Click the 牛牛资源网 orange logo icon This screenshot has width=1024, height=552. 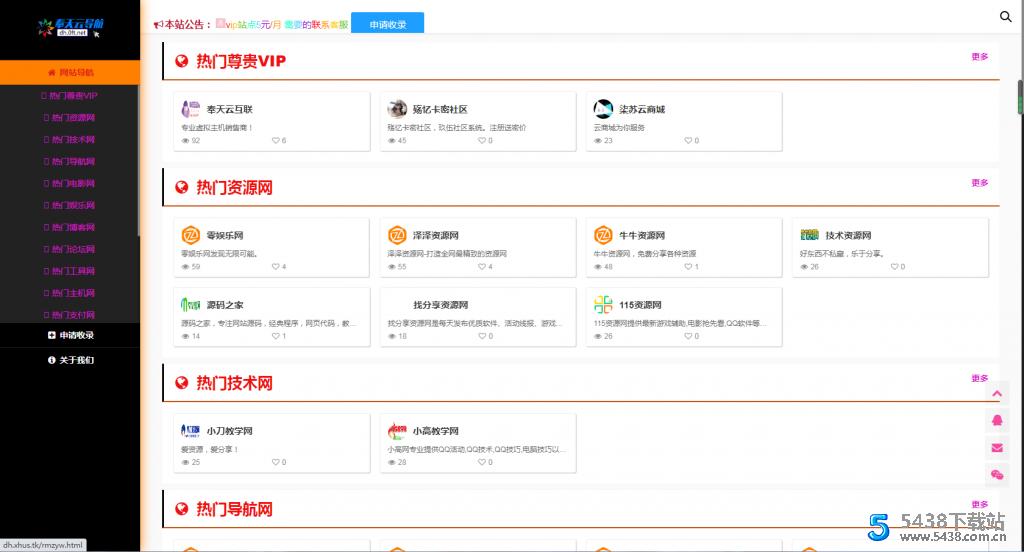(x=603, y=235)
